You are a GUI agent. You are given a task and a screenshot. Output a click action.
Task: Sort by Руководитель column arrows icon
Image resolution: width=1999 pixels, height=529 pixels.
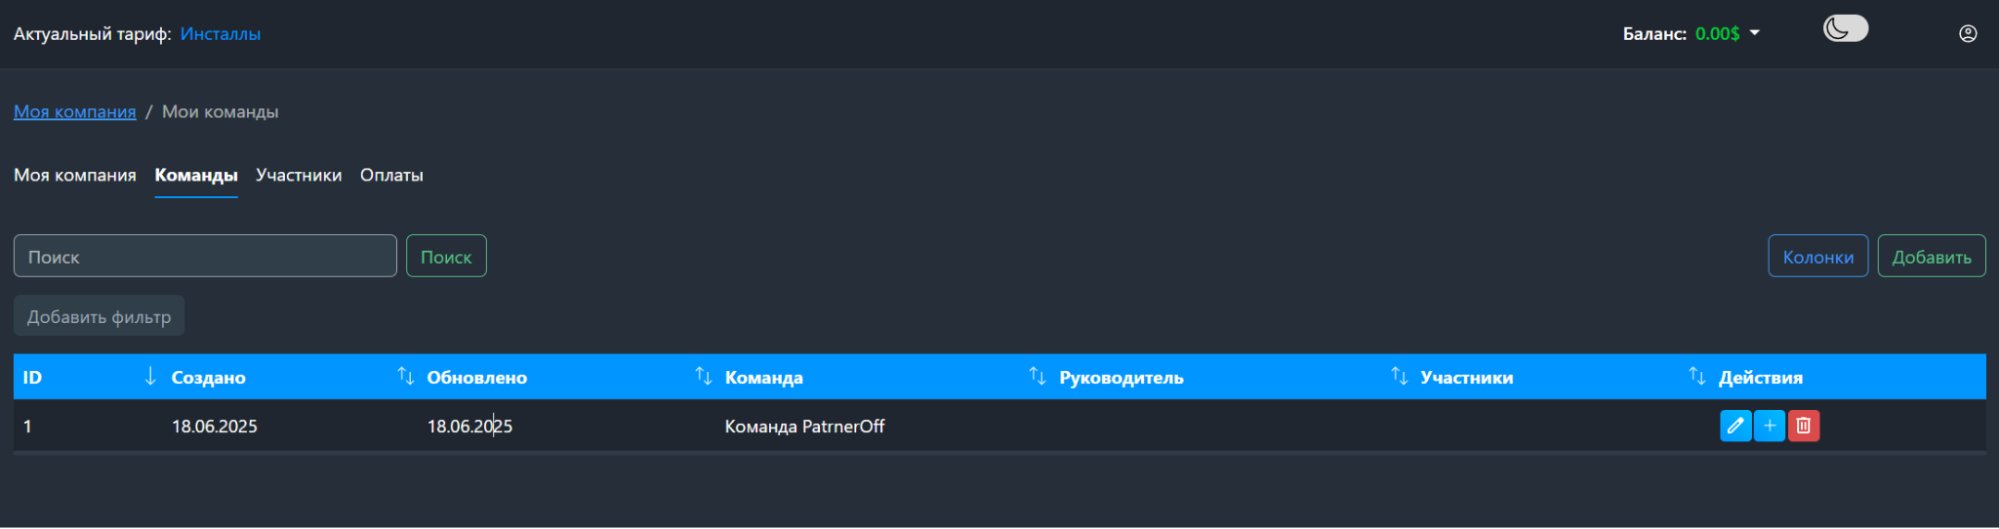[1399, 376]
